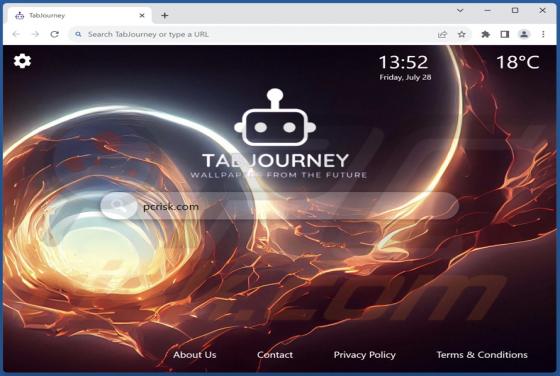560x376 pixels.
Task: Click the TABJOURNEY title text
Action: tap(275, 160)
